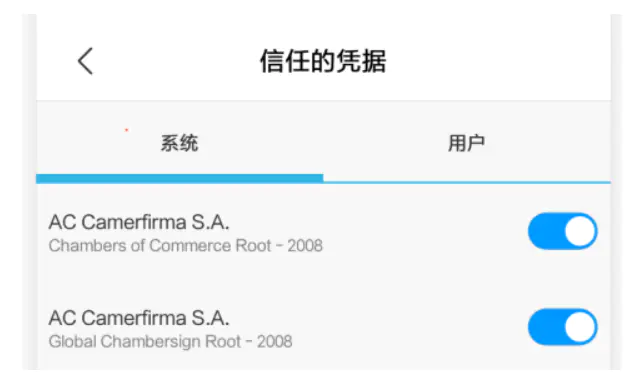Switch to the 用户 tab
634x378 pixels.
[x=467, y=143]
